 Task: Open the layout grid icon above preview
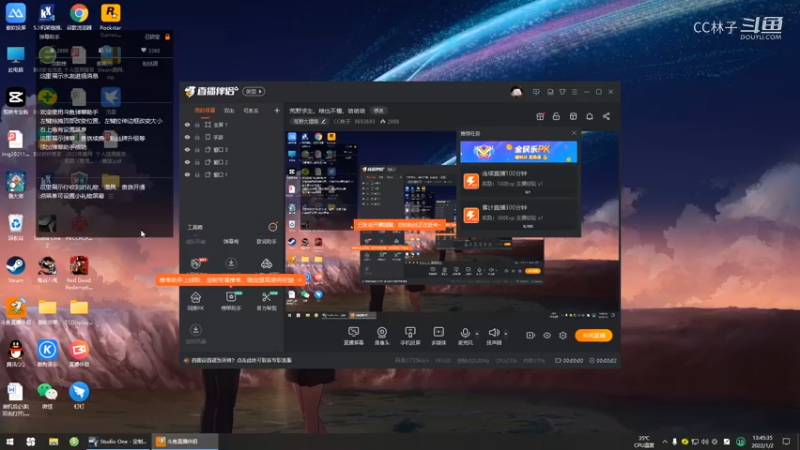pos(573,116)
